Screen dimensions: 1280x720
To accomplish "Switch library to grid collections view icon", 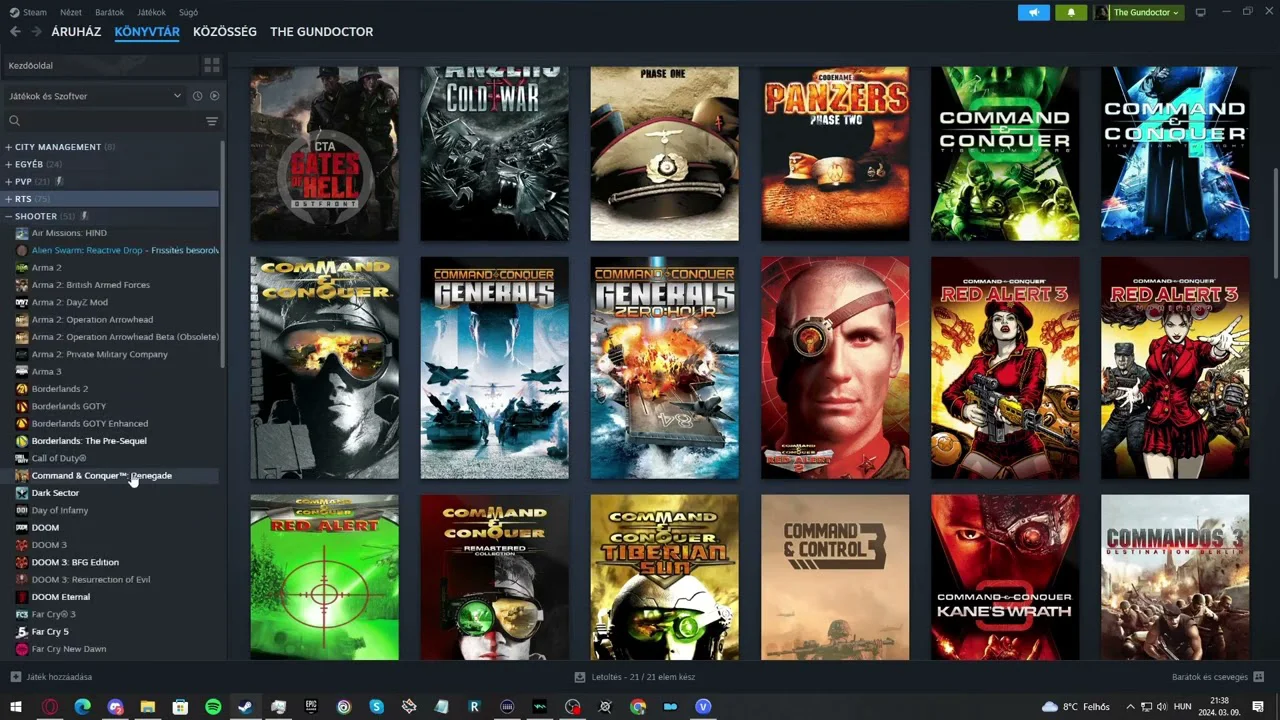I will point(212,65).
